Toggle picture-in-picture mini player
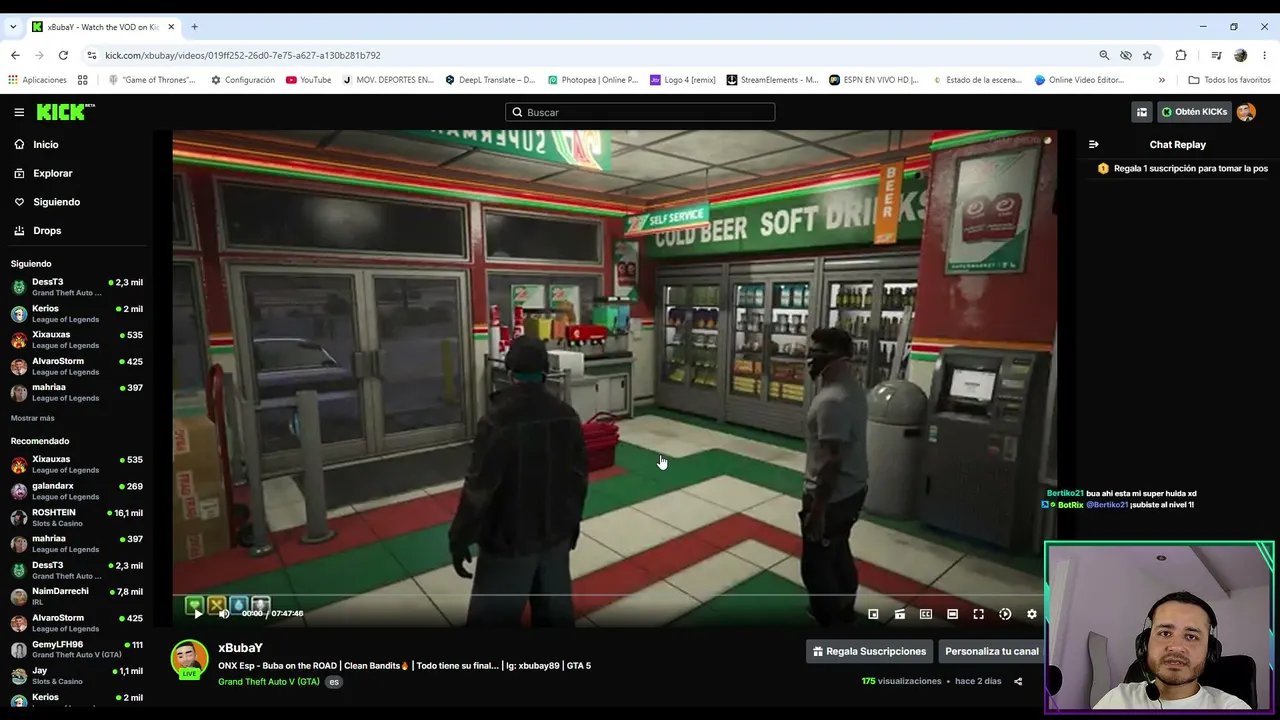This screenshot has width=1280, height=720. click(x=873, y=614)
